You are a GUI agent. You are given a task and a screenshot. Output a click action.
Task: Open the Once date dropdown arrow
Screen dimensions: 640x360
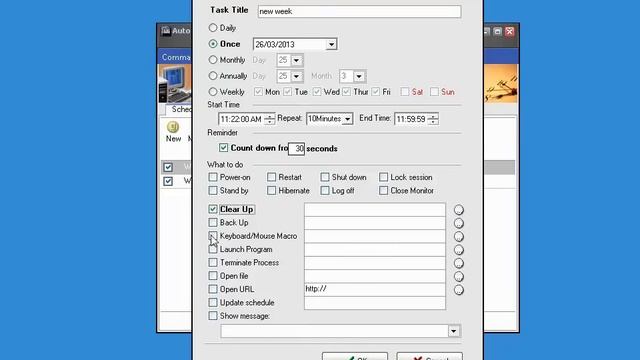pos(331,44)
